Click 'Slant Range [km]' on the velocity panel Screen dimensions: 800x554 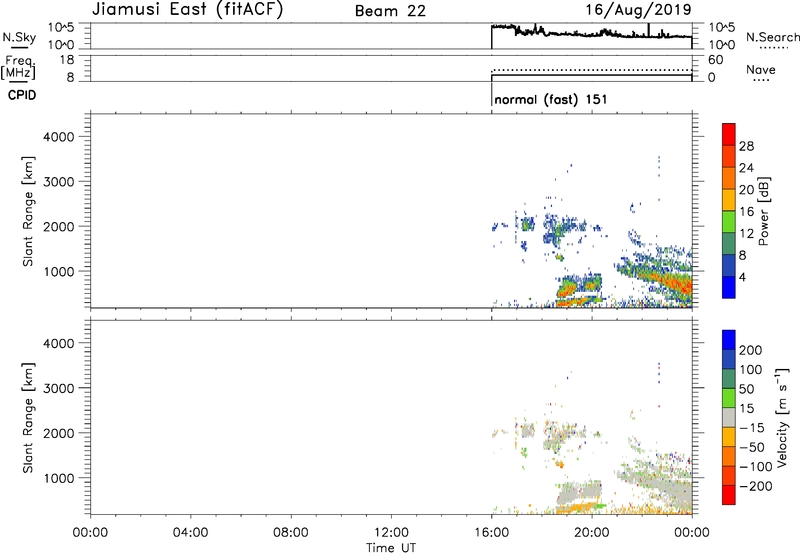point(28,418)
